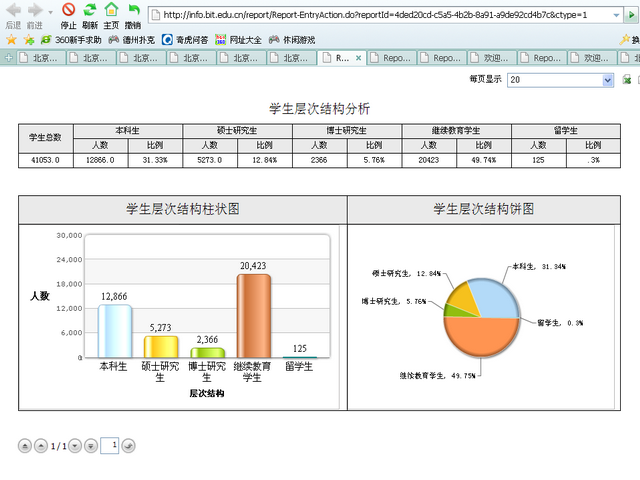Open the 休闲游戏 bookmark

292,39
